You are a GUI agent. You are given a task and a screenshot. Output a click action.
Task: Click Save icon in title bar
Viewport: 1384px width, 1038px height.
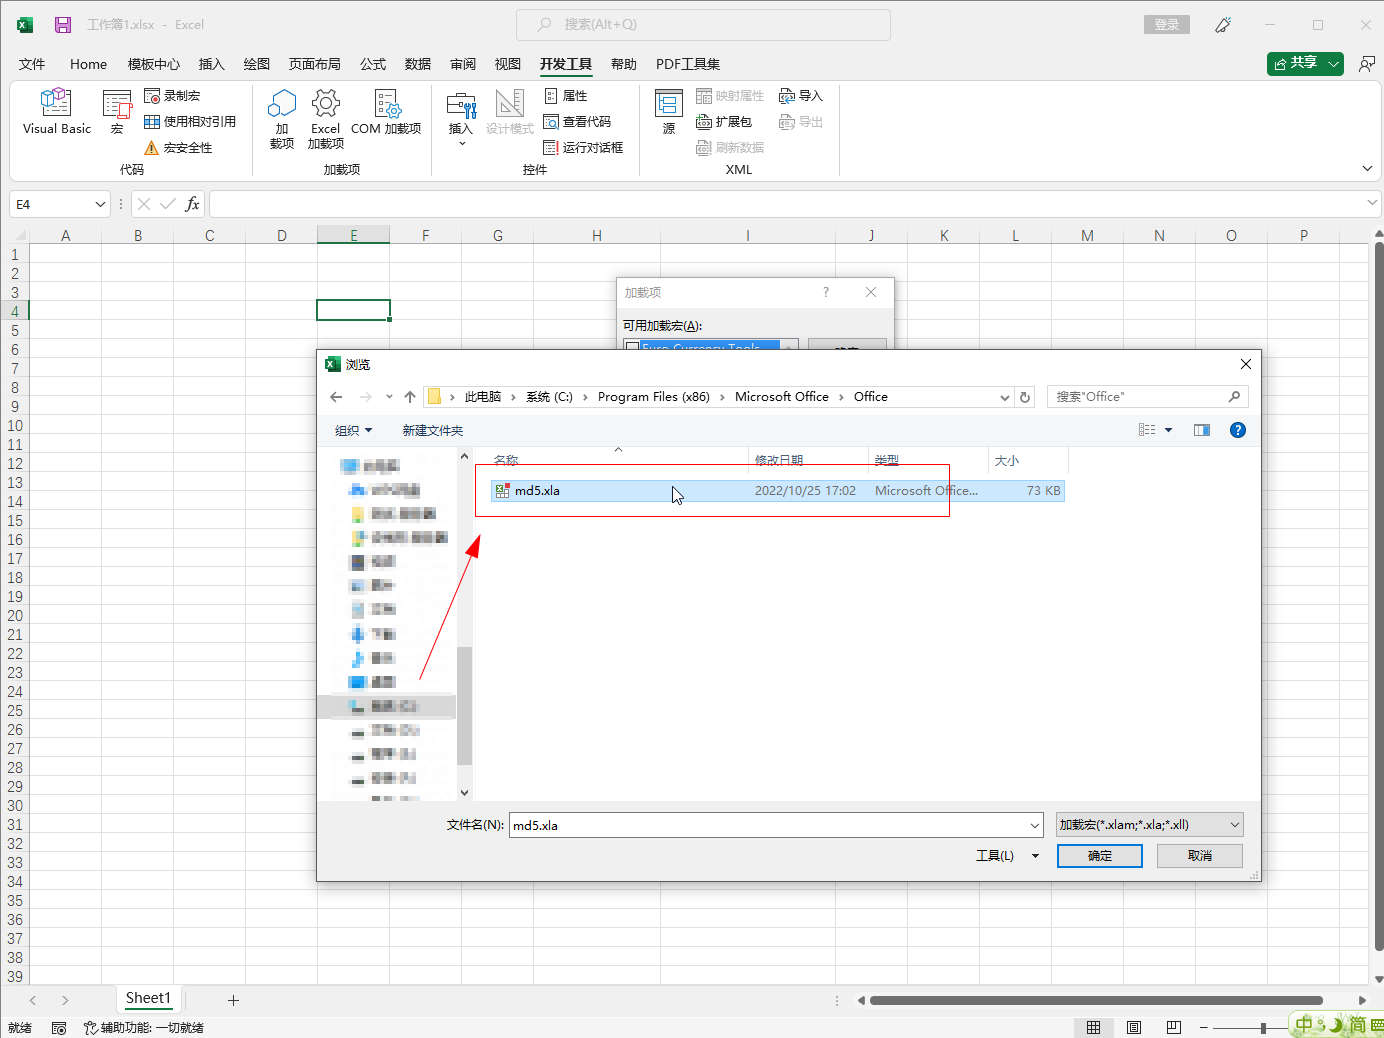[x=63, y=25]
